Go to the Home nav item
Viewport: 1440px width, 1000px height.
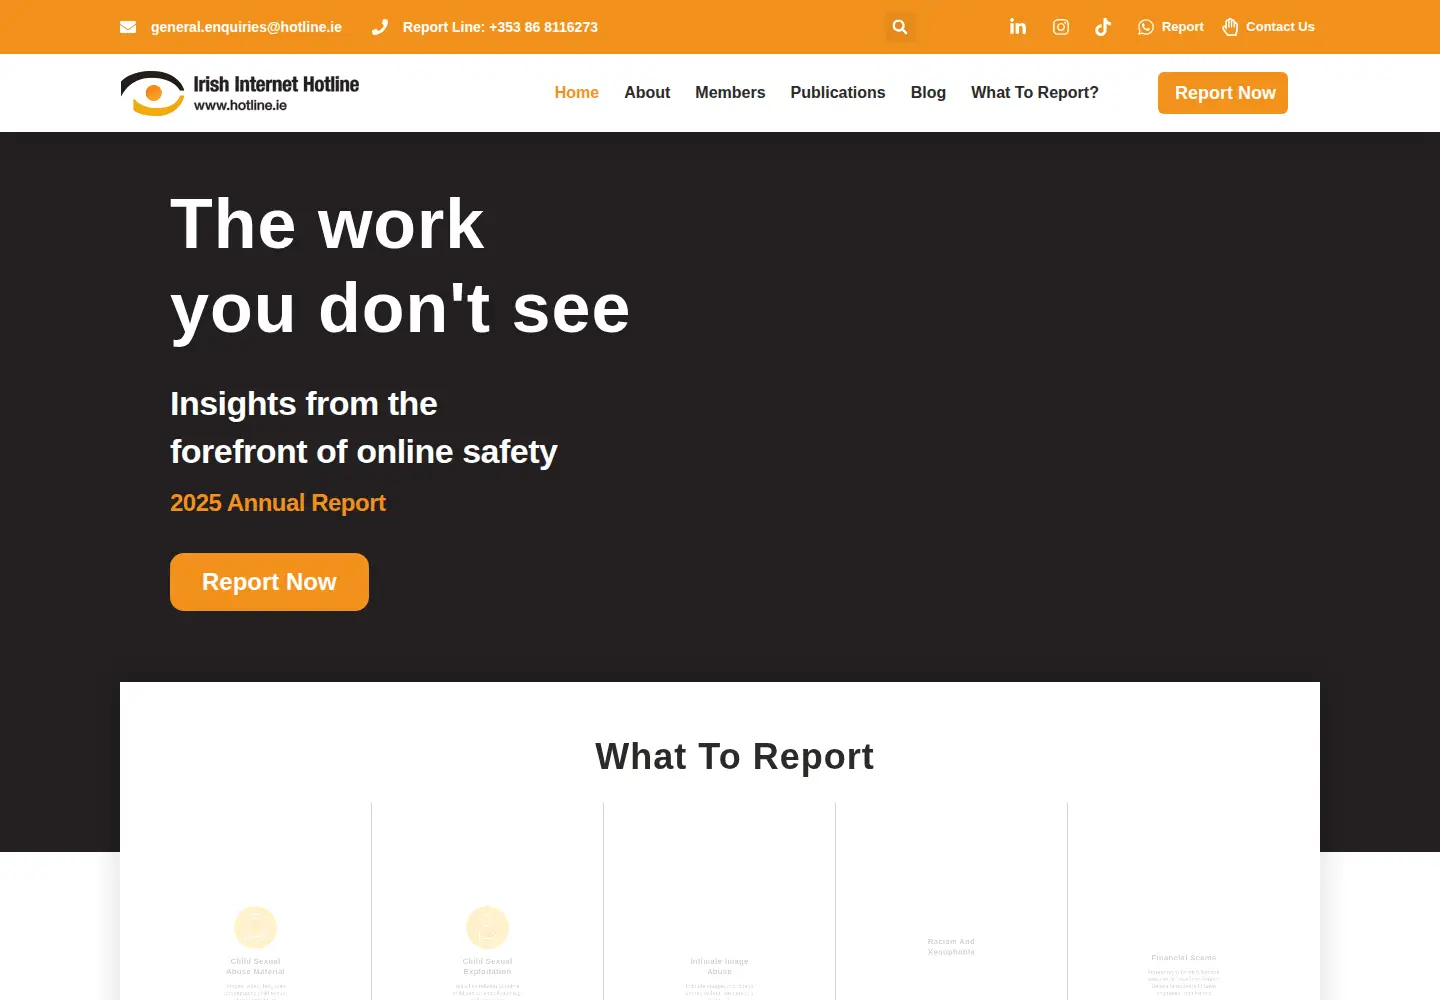pos(577,93)
